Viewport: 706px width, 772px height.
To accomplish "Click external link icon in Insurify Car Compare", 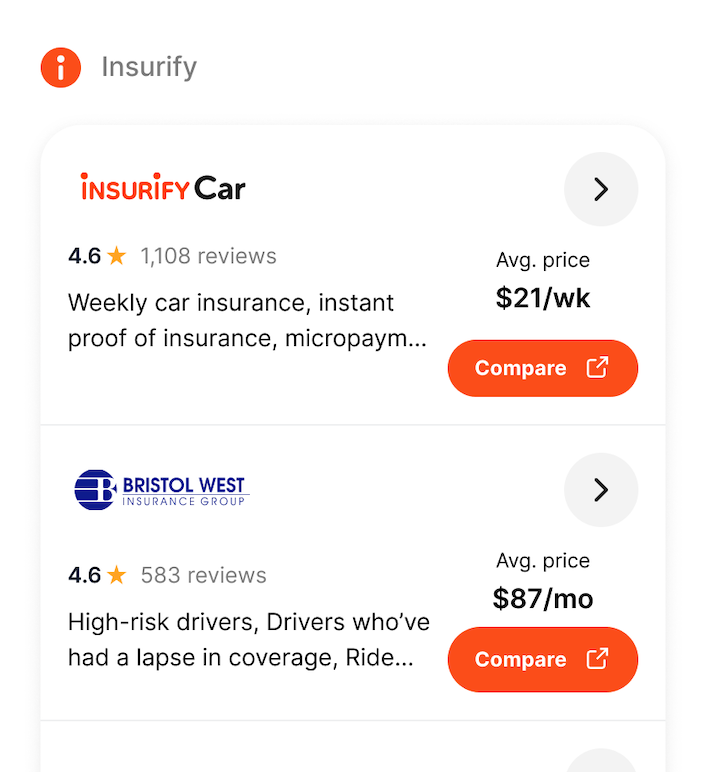I will coord(597,367).
